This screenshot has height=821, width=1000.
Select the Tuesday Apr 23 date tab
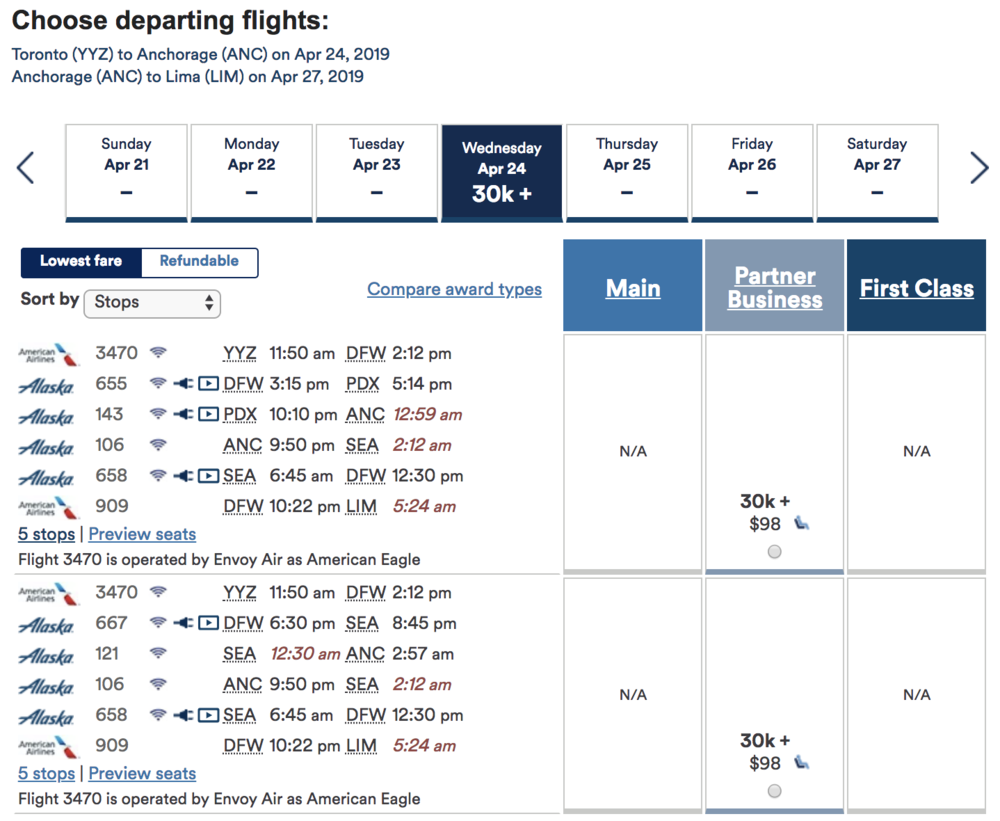click(x=377, y=171)
